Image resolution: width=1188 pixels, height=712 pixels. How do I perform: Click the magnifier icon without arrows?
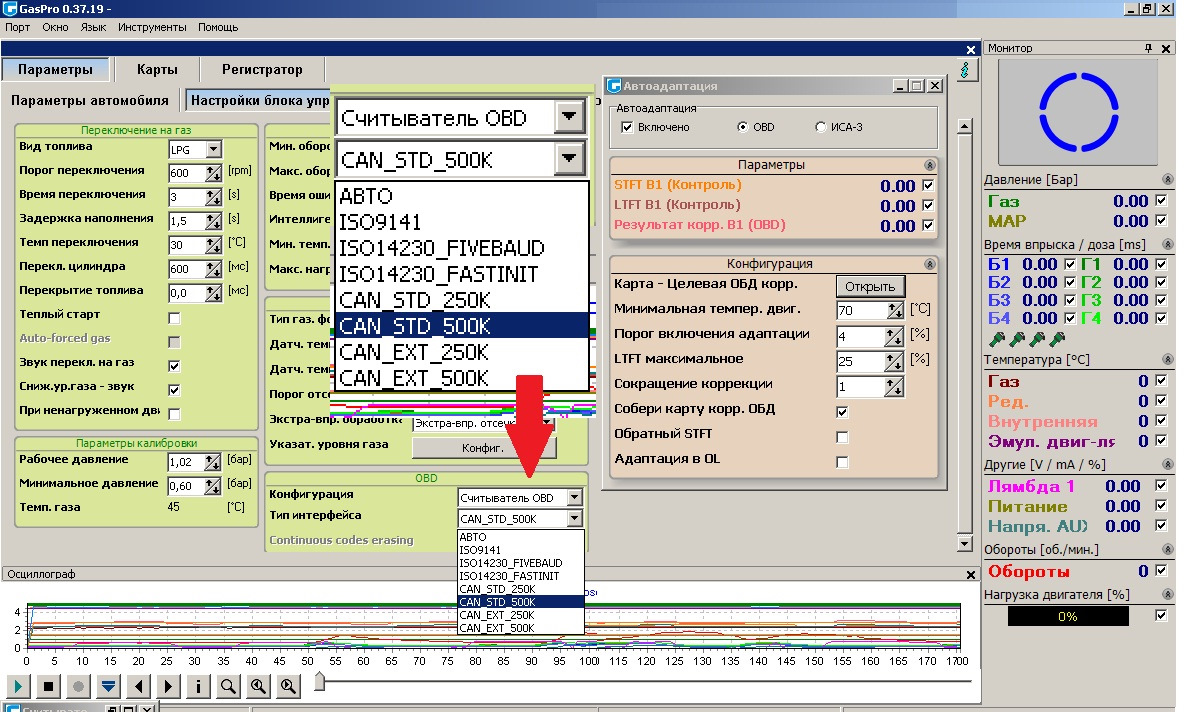(x=228, y=686)
